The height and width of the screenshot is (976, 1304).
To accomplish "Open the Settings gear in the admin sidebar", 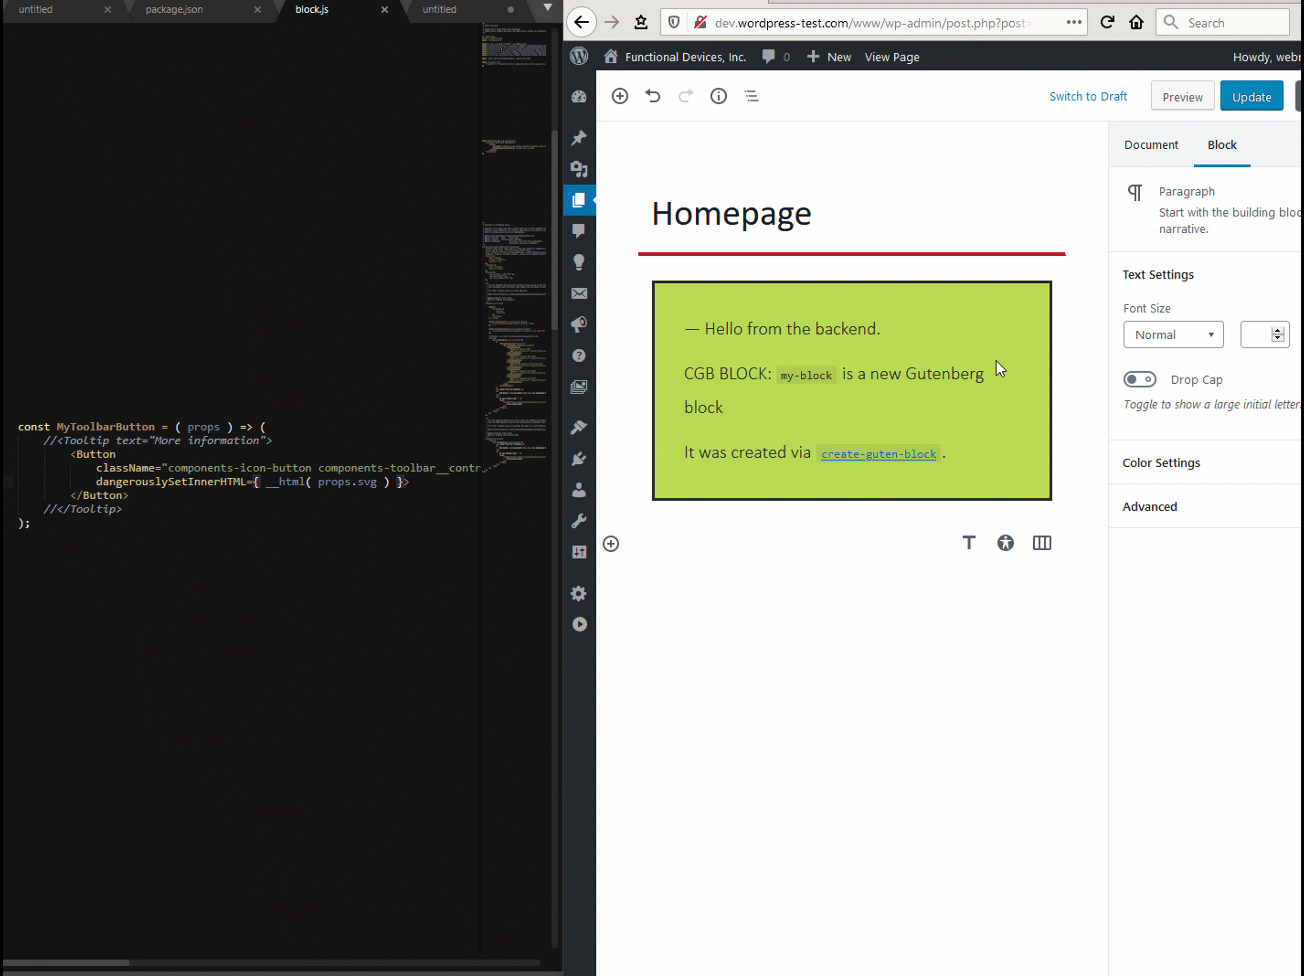I will pos(578,593).
